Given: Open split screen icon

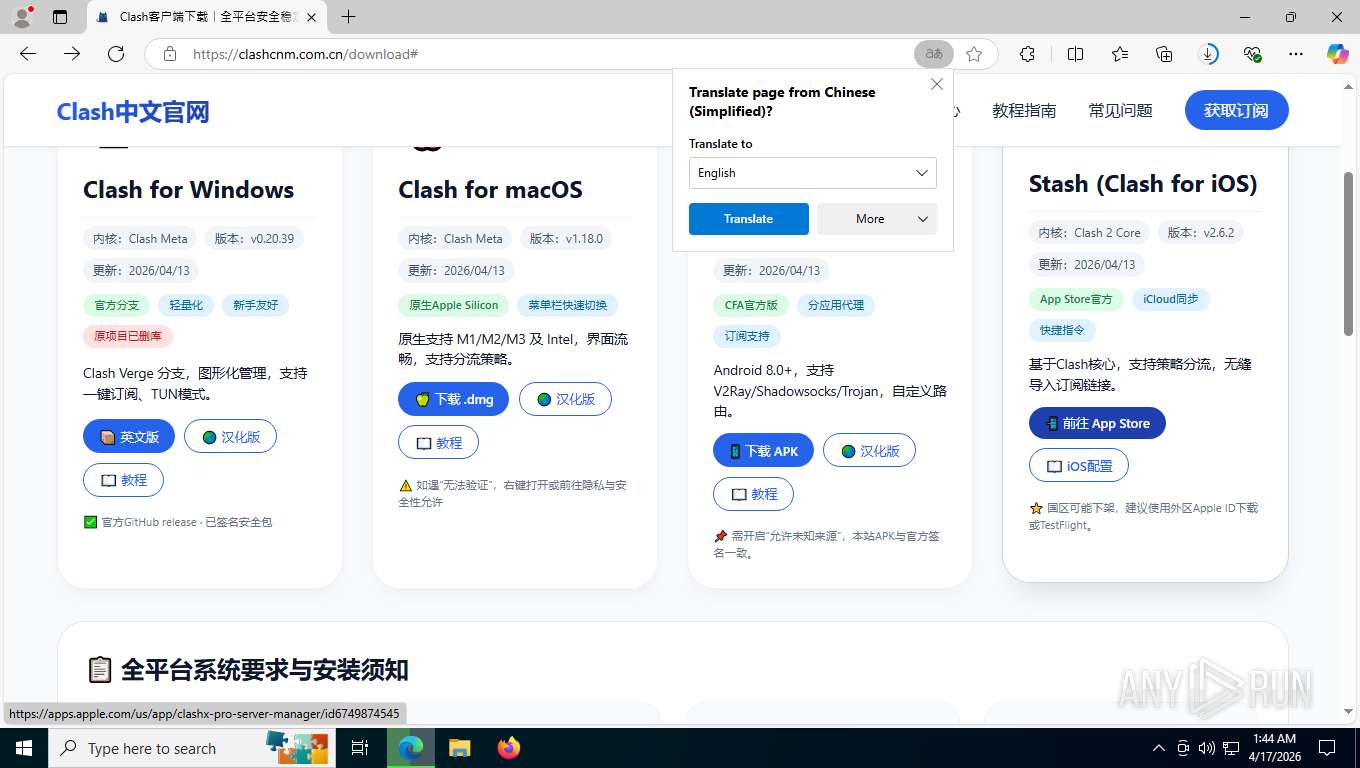Looking at the screenshot, I should tap(1076, 54).
